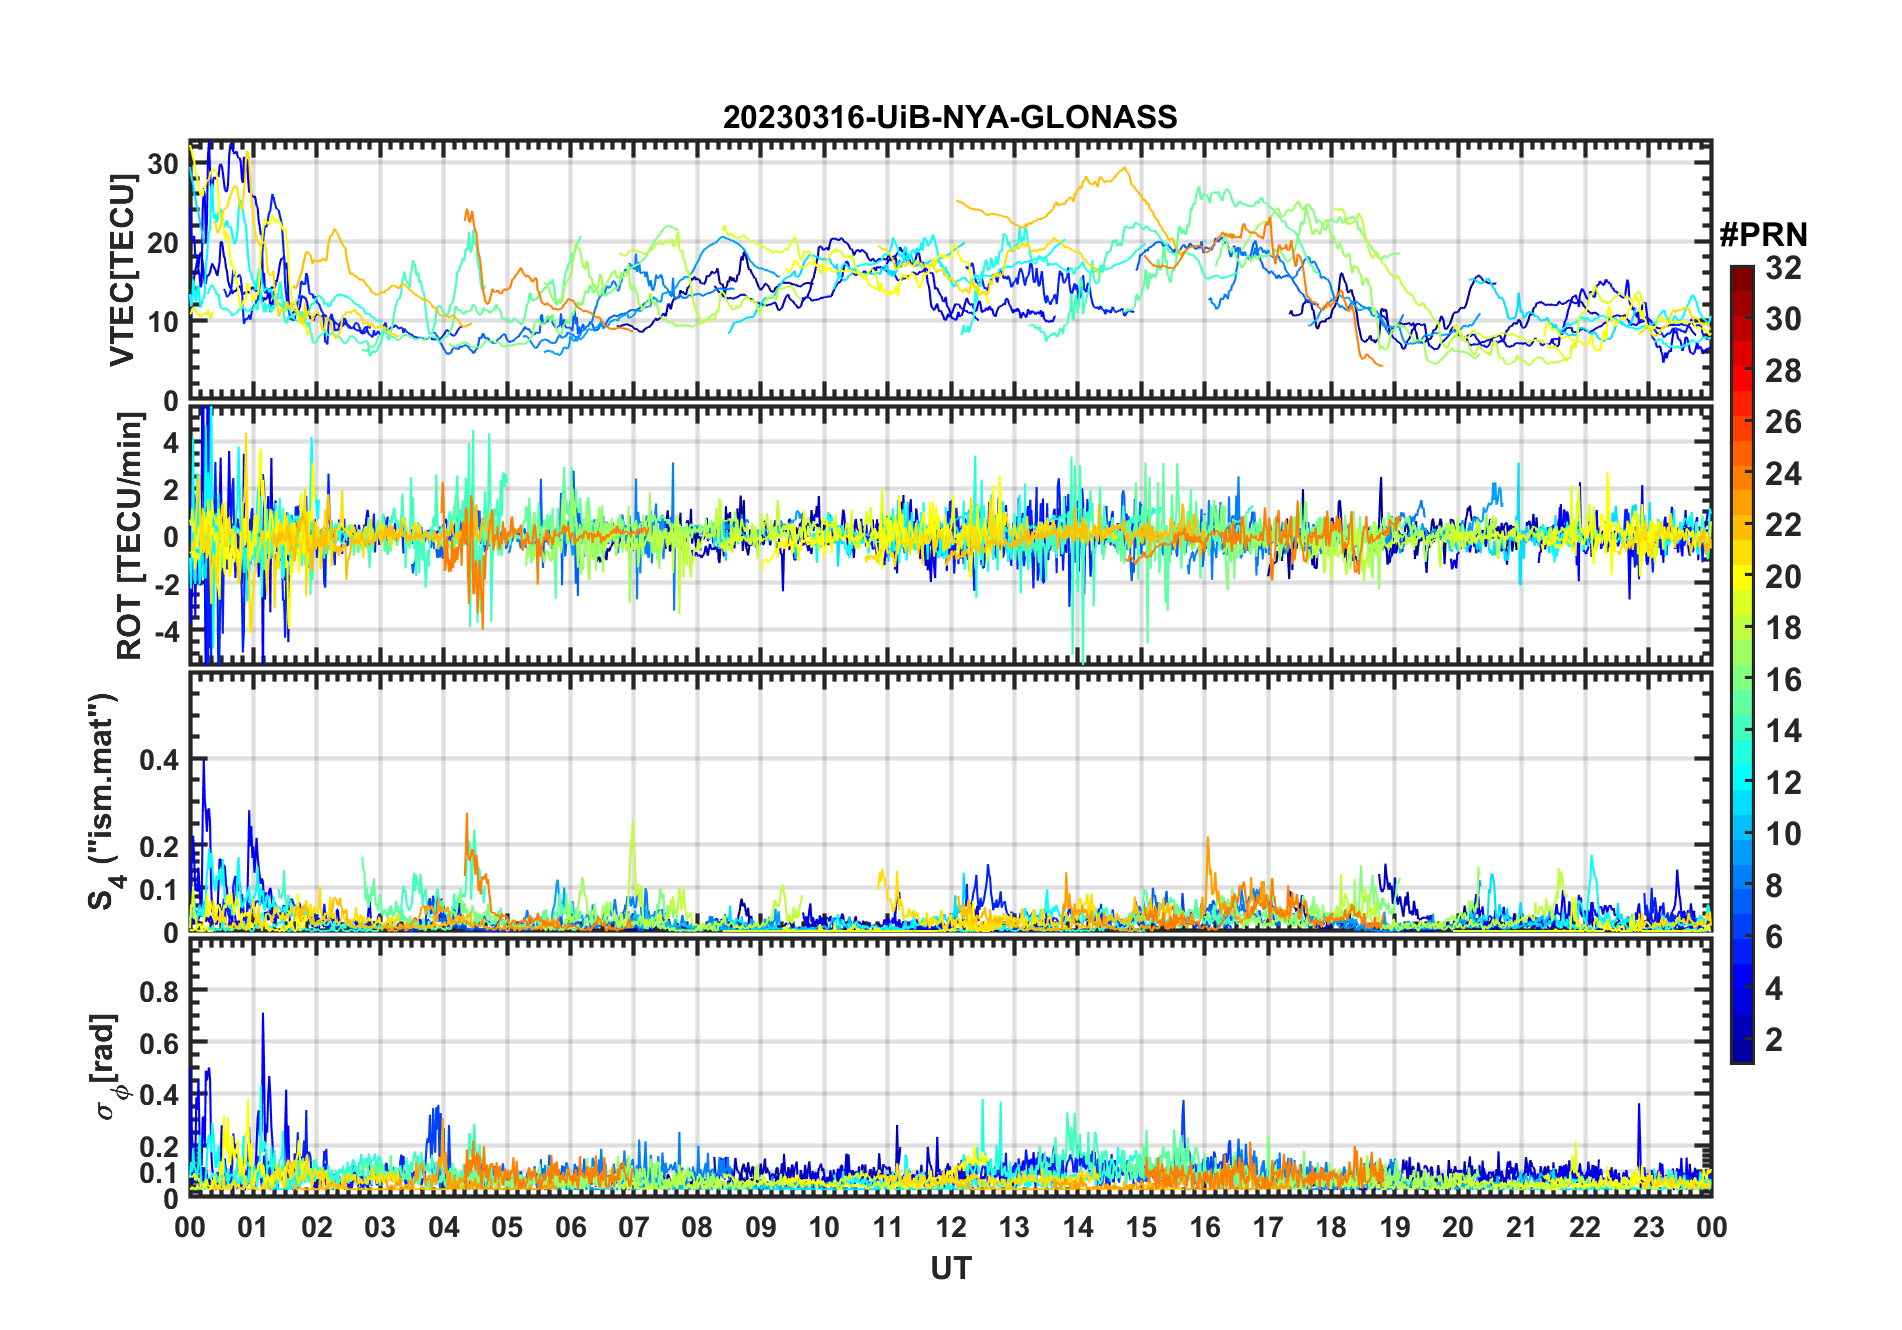Viewport: 1902px width, 1330px height.
Task: Click x-axis tick label 08
Action: point(697,1227)
